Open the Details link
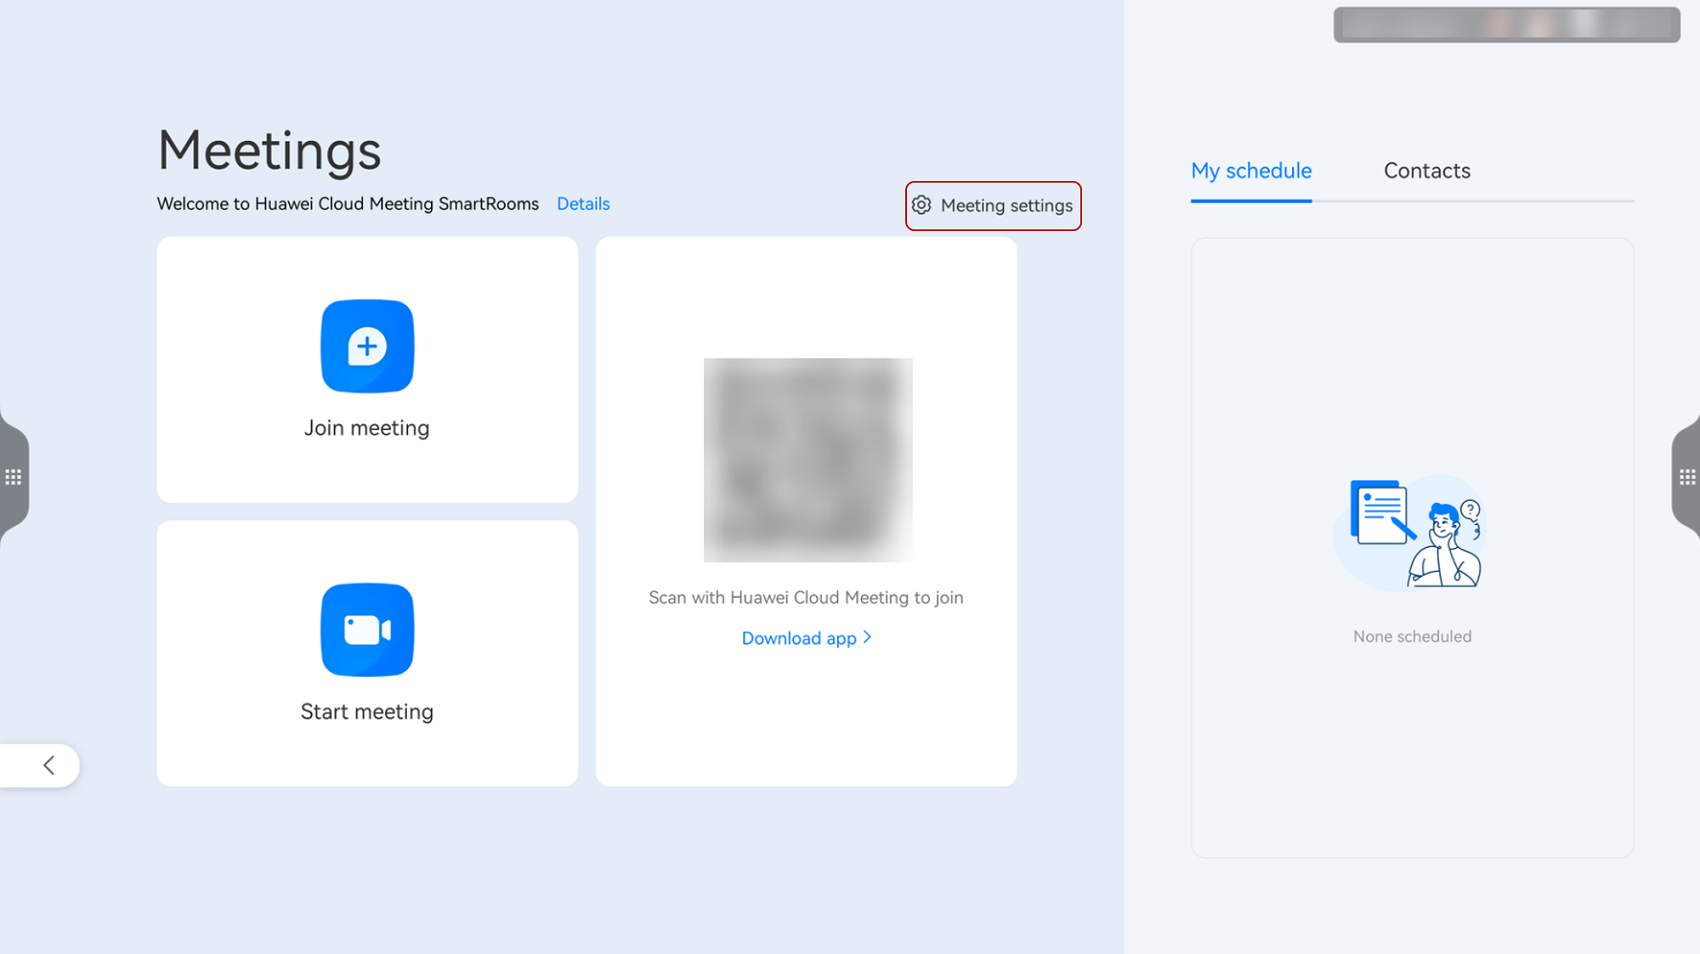Viewport: 1700px width, 954px height. [x=583, y=204]
